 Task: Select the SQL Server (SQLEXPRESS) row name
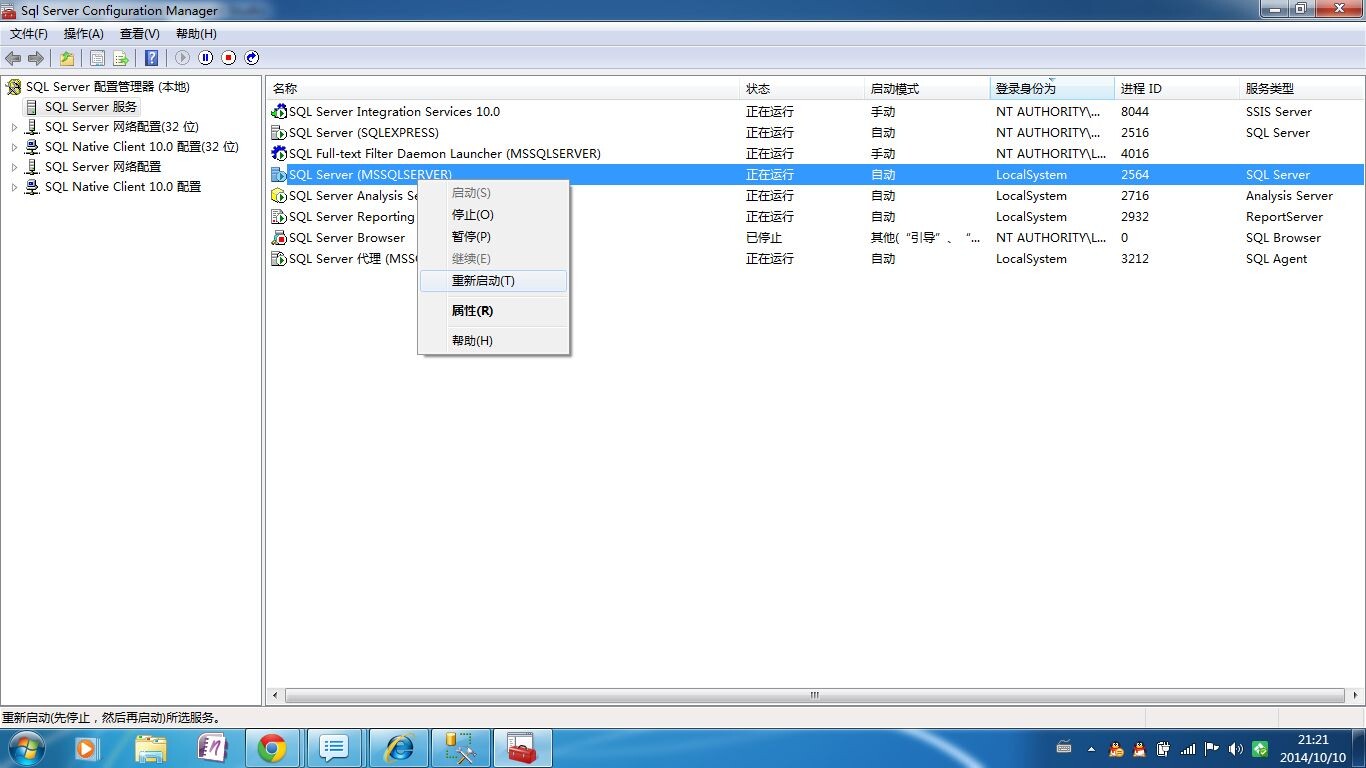(x=364, y=133)
